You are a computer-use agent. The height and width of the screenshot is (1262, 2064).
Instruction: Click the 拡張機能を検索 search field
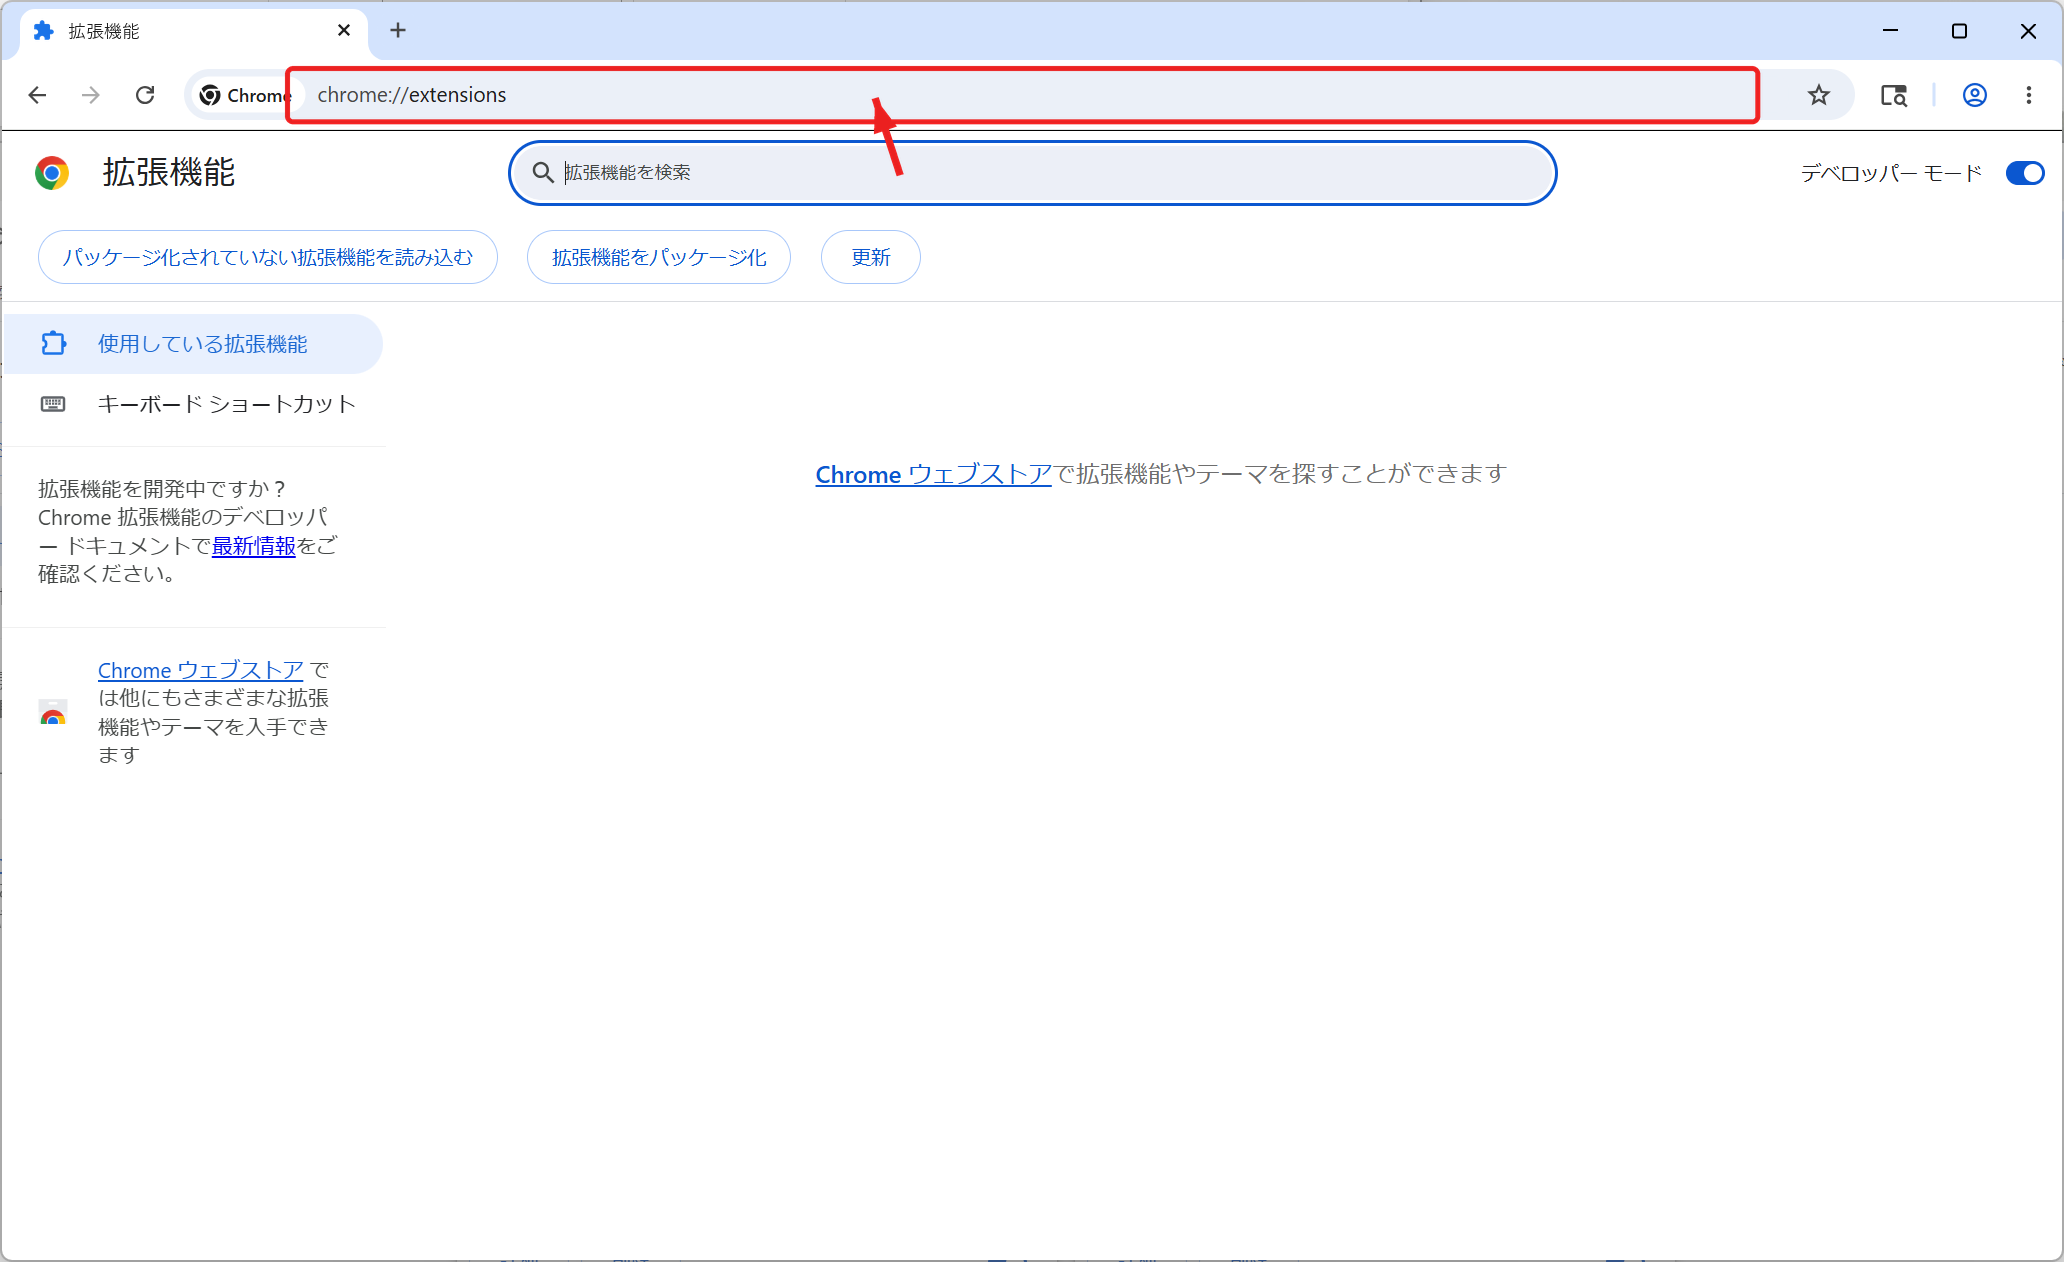click(1032, 173)
